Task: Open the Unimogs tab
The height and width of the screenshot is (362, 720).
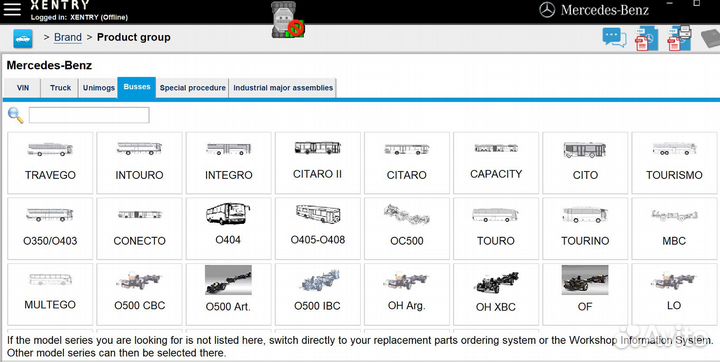Action: (x=99, y=88)
